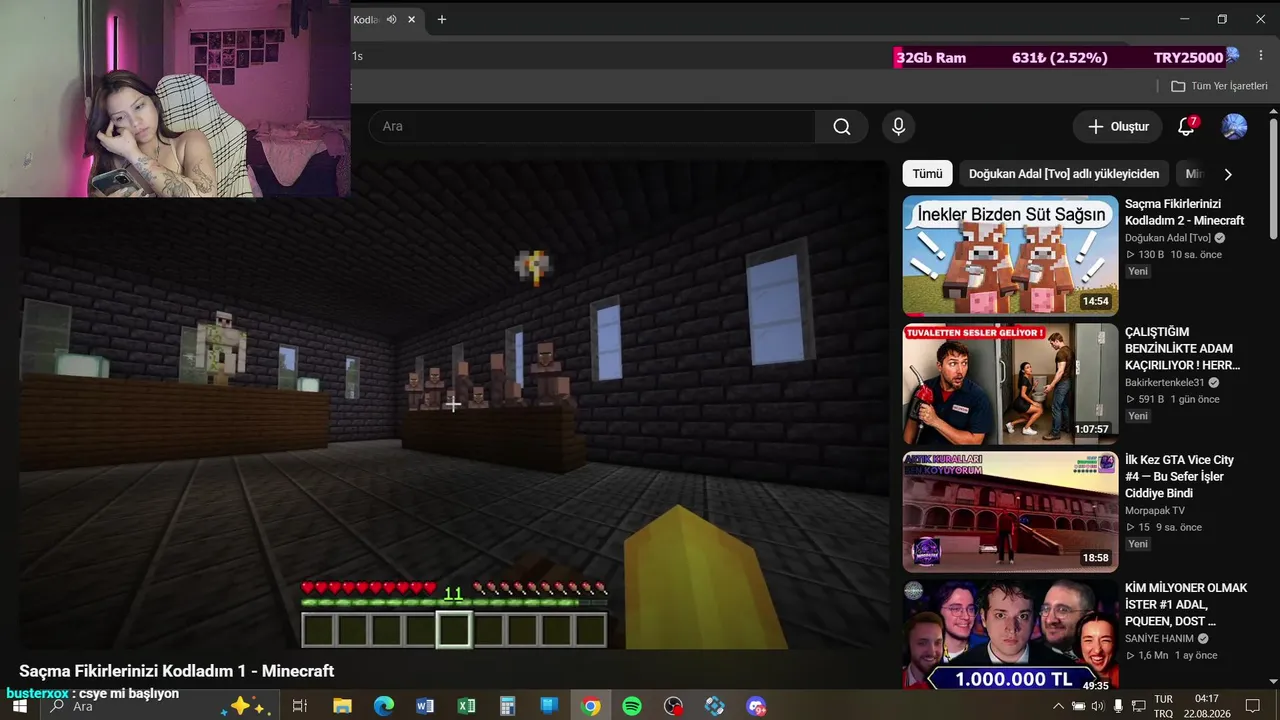Open video title İlk Kez GTA Vice City #4
Image resolution: width=1280 pixels, height=720 pixels.
pyautogui.click(x=1180, y=476)
